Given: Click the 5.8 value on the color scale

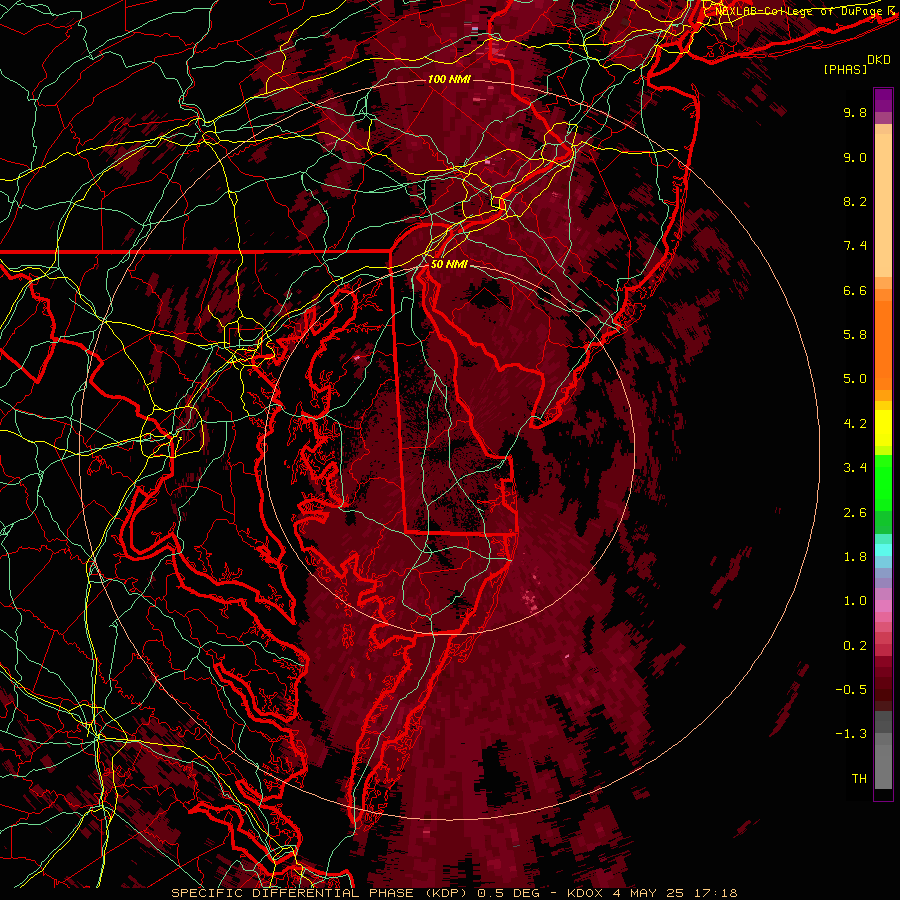Looking at the screenshot, I should coord(855,335).
